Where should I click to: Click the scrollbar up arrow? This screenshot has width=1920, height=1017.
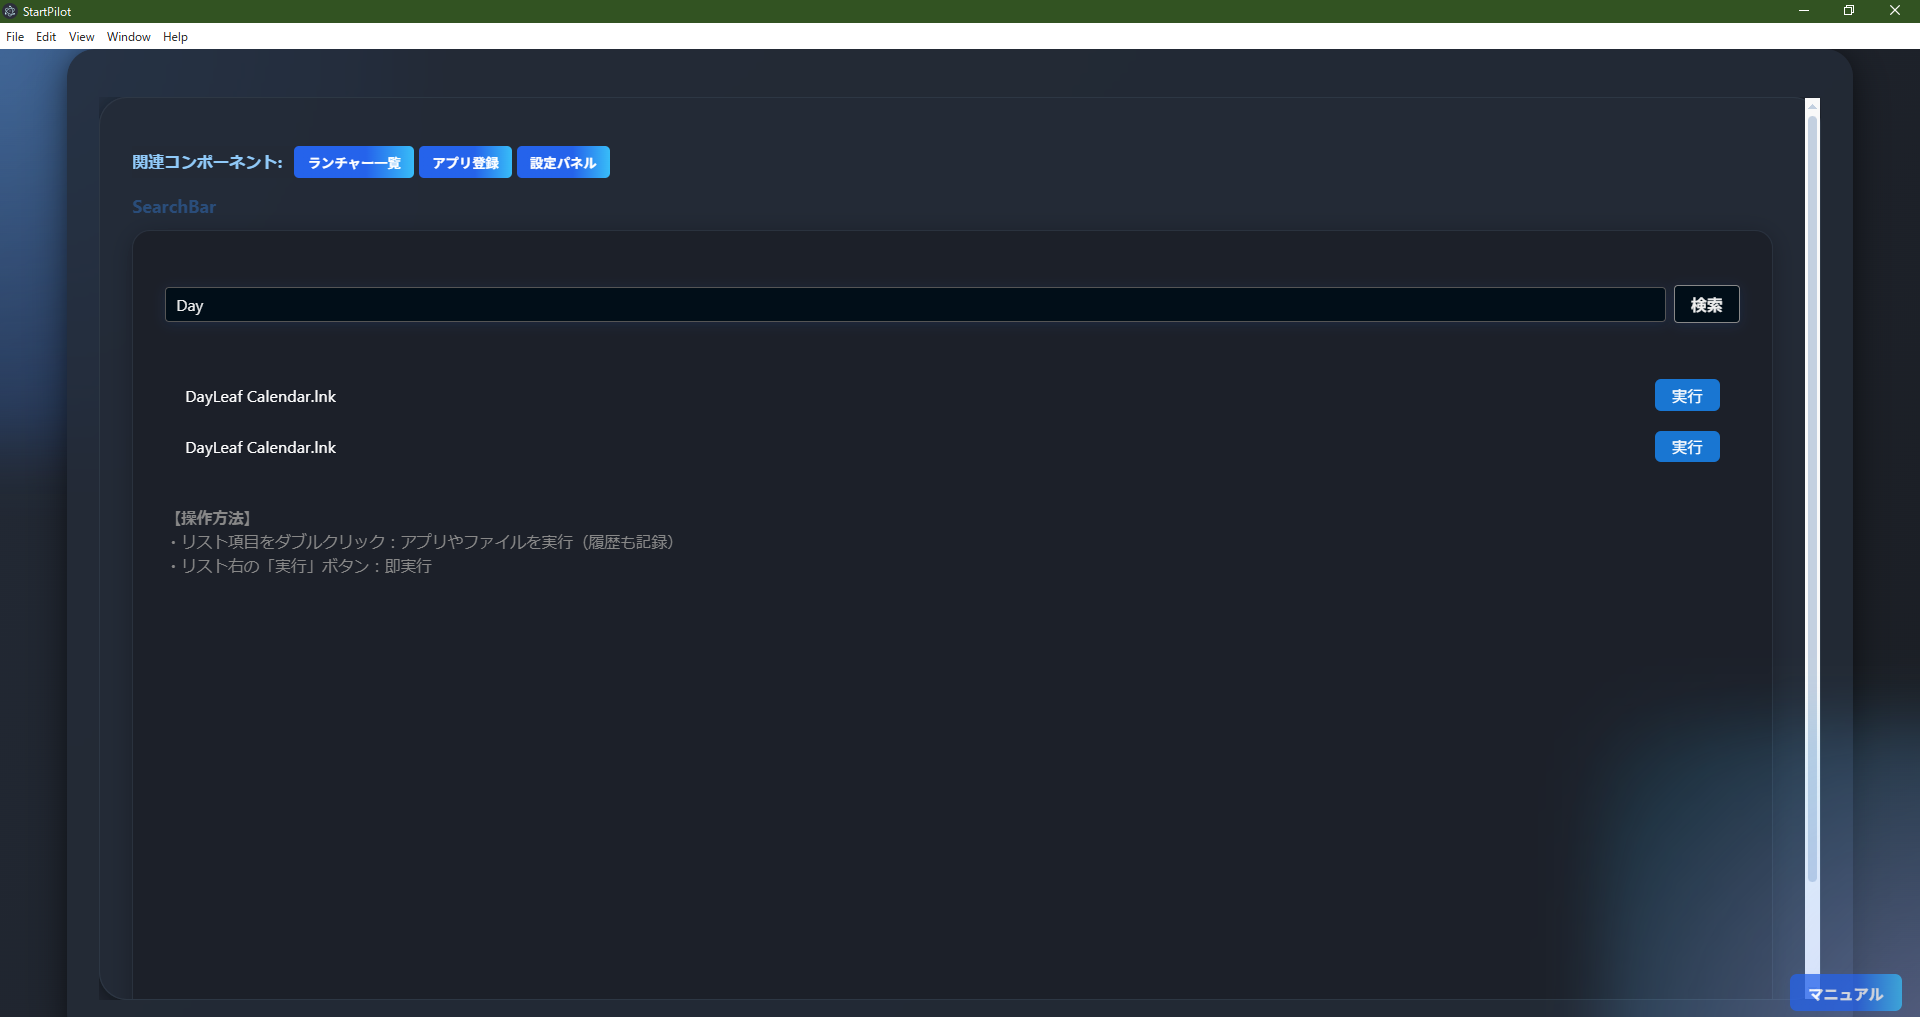pyautogui.click(x=1810, y=105)
